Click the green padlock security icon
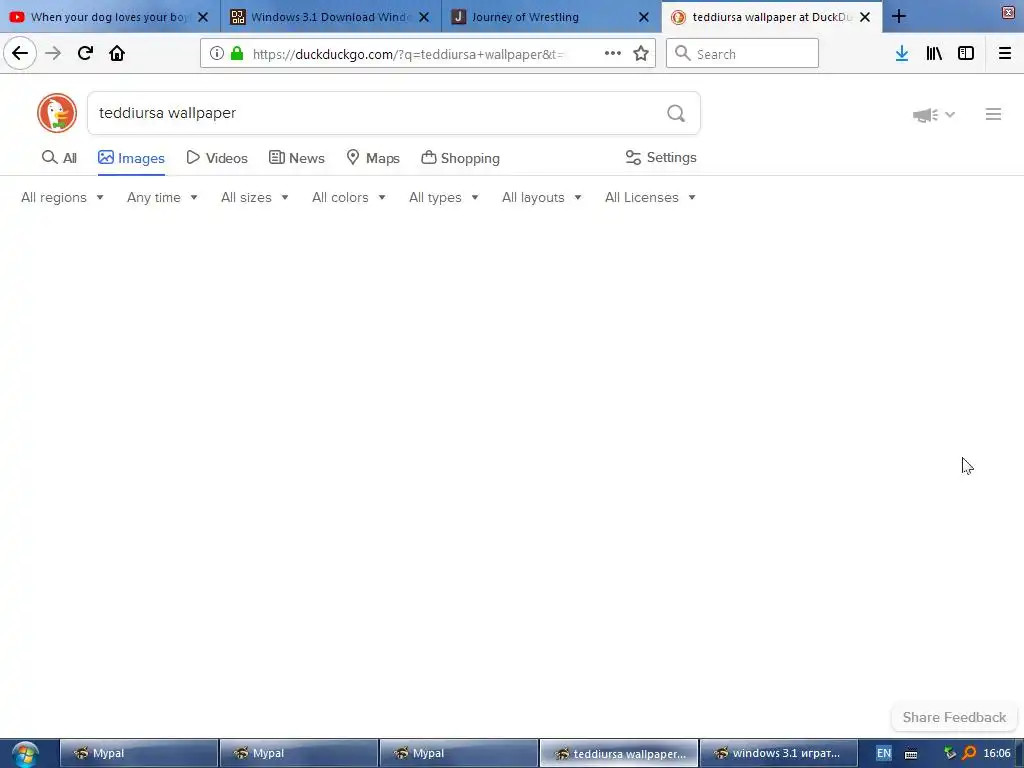1024x768 pixels. (x=237, y=54)
